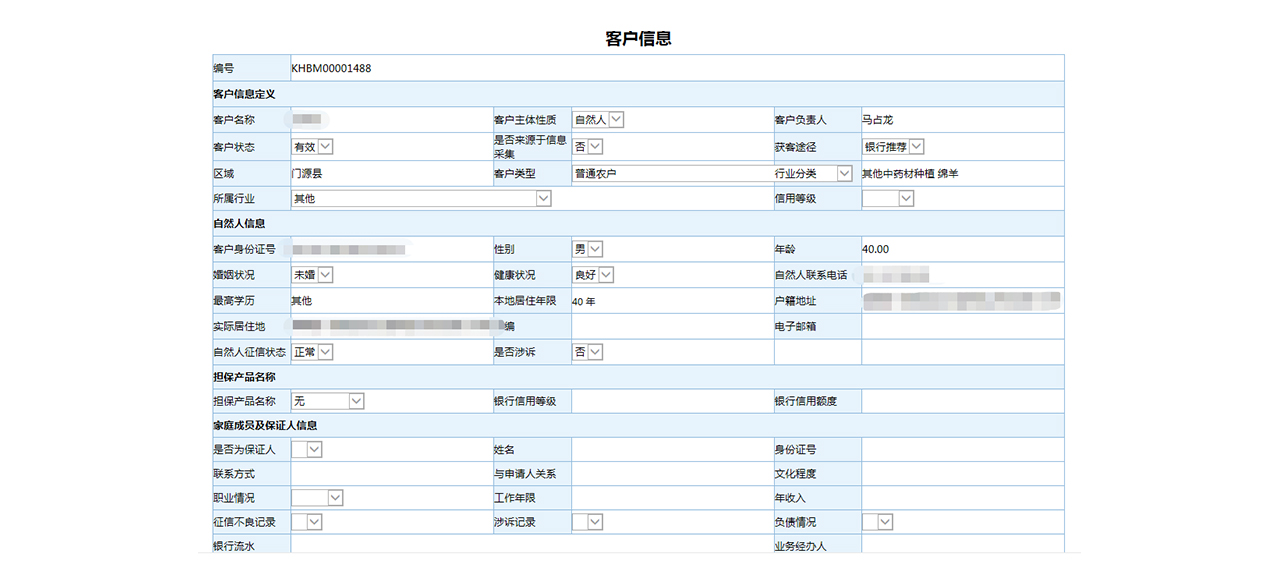The width and height of the screenshot is (1280, 587).
Task: Open the 是否来源于信息采集 dropdown
Action: coord(588,146)
